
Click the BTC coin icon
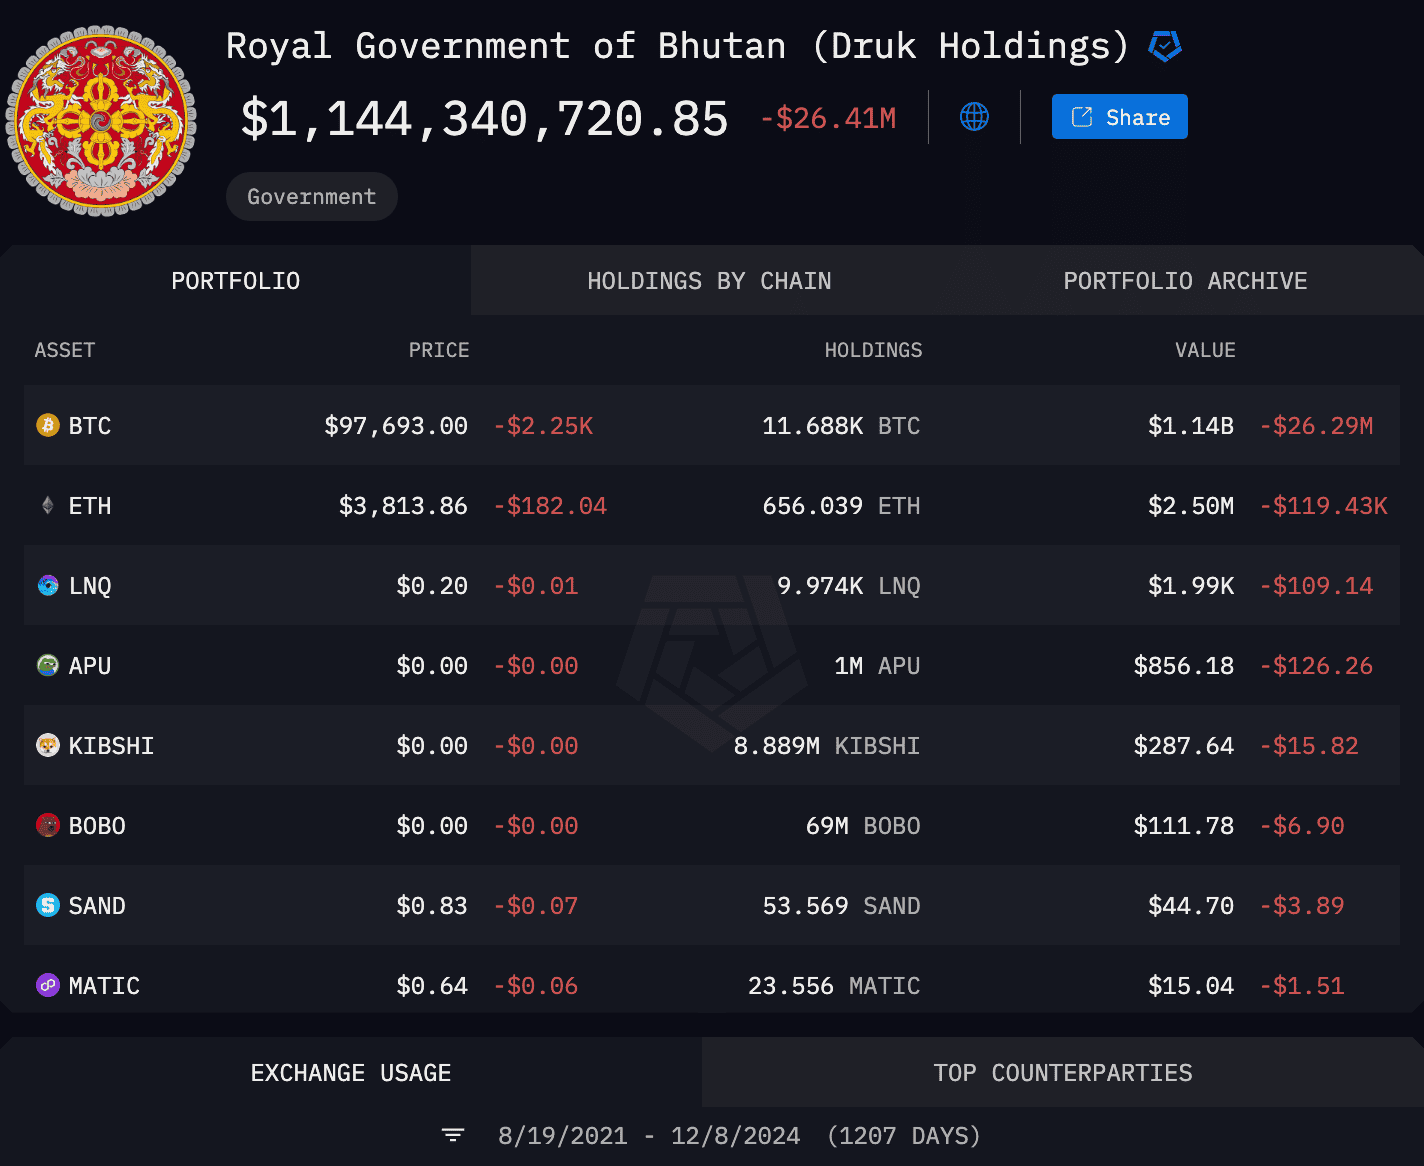48,425
